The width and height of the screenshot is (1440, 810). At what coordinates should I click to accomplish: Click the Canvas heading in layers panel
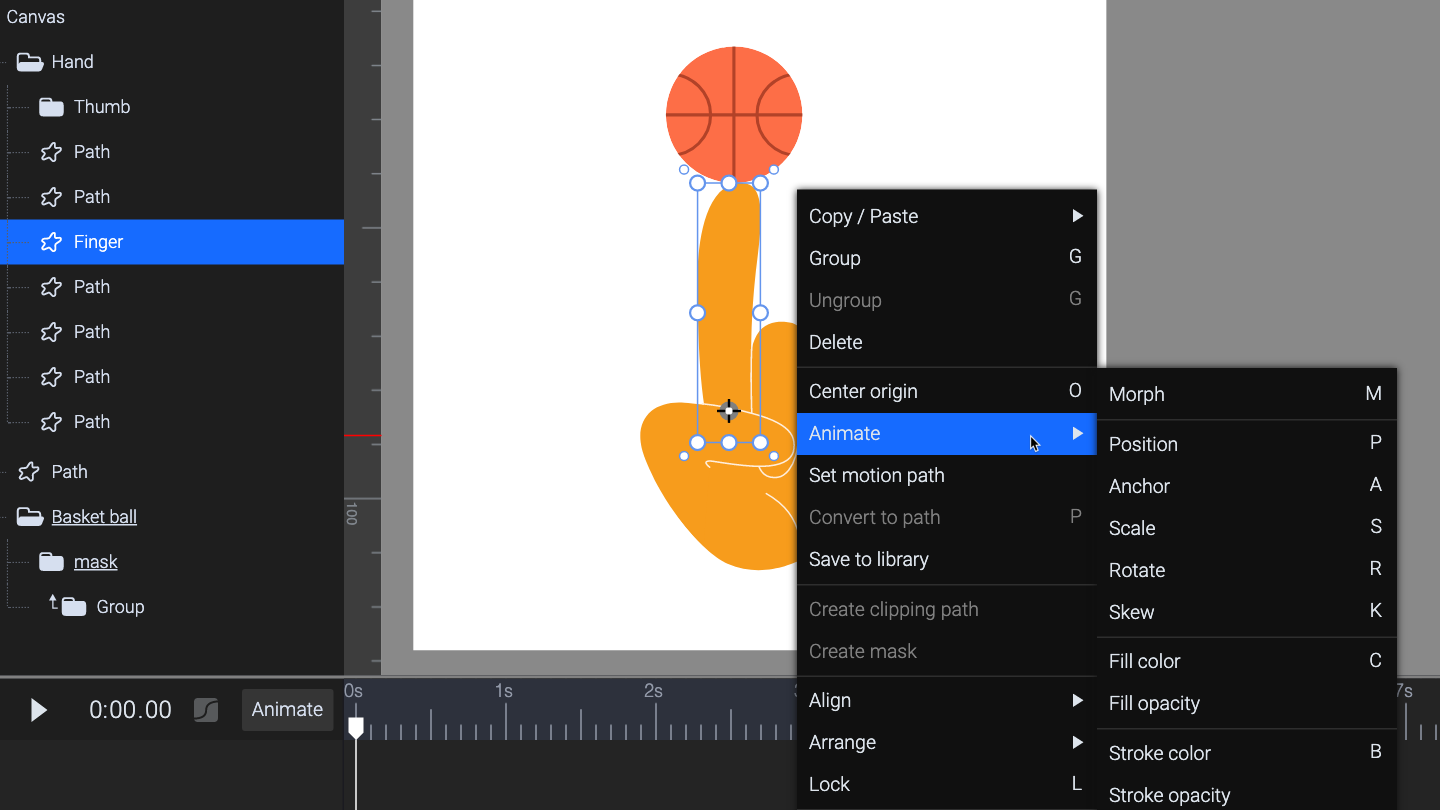pos(36,17)
